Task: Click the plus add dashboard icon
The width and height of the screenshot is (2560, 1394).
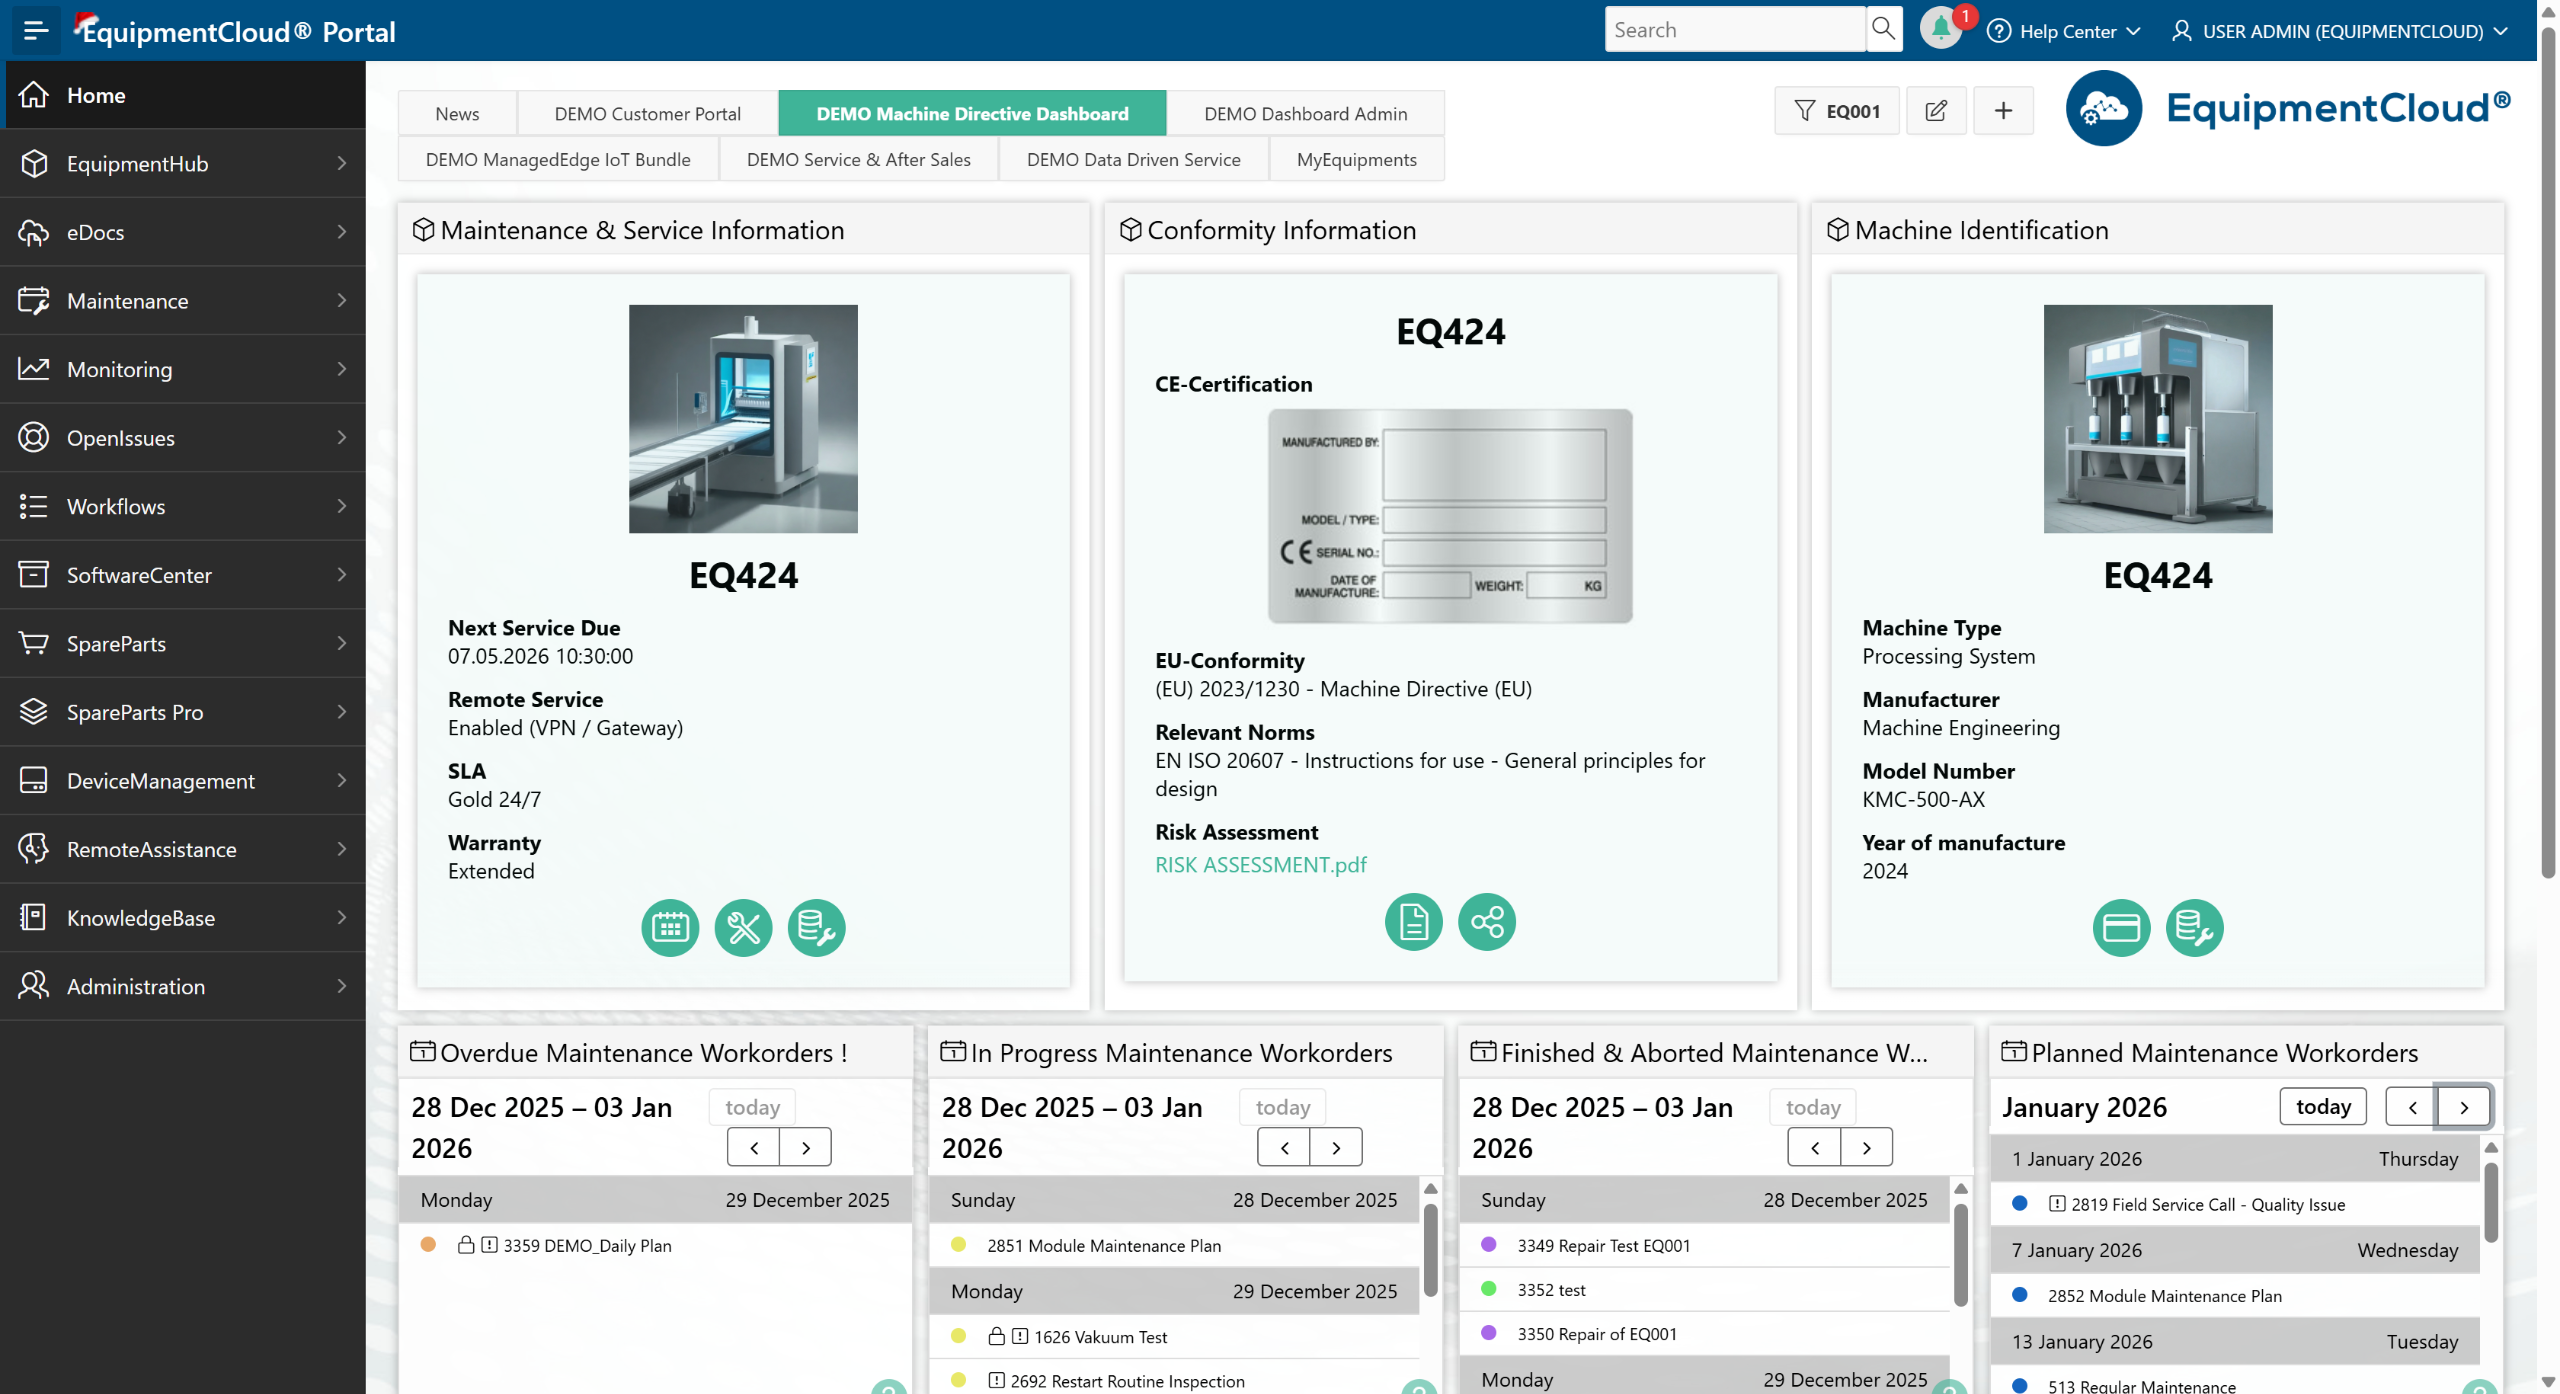Action: pos(2003,111)
